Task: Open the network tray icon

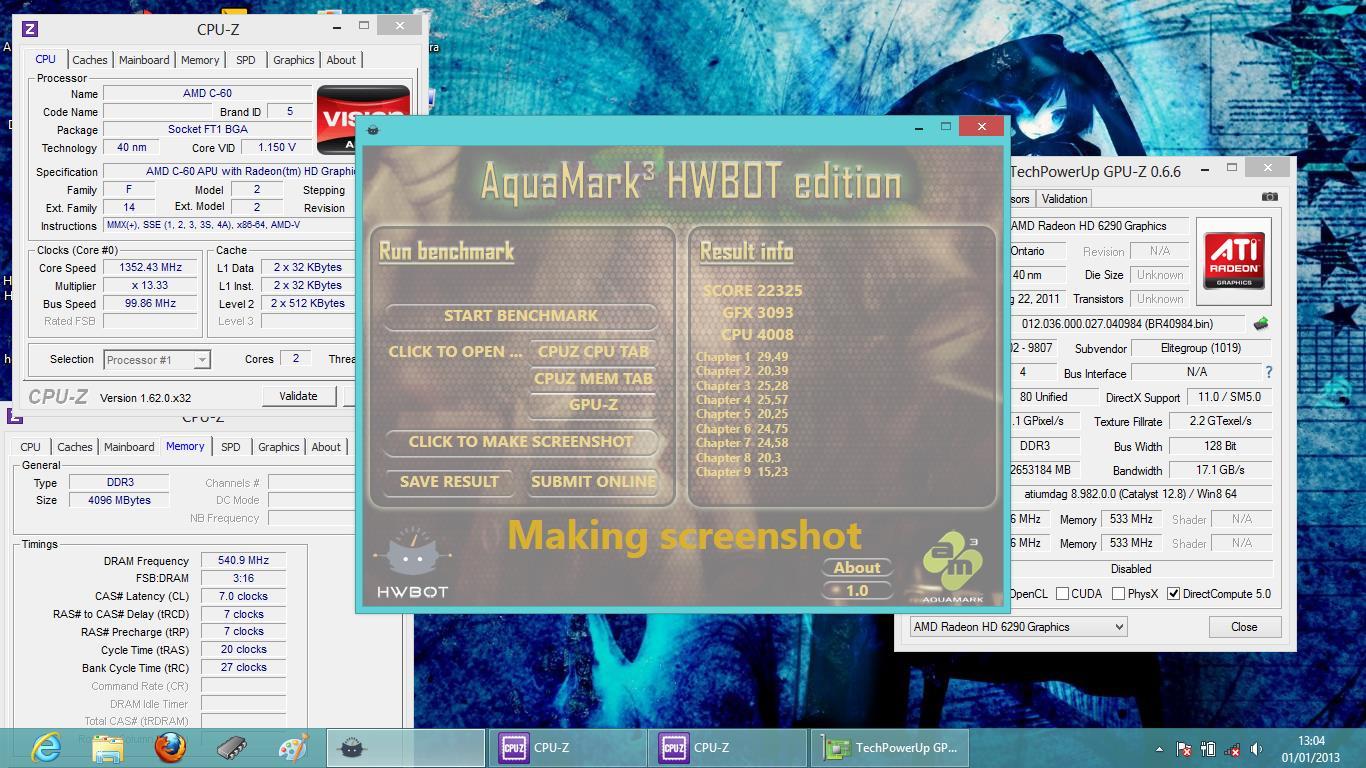Action: (1232, 749)
